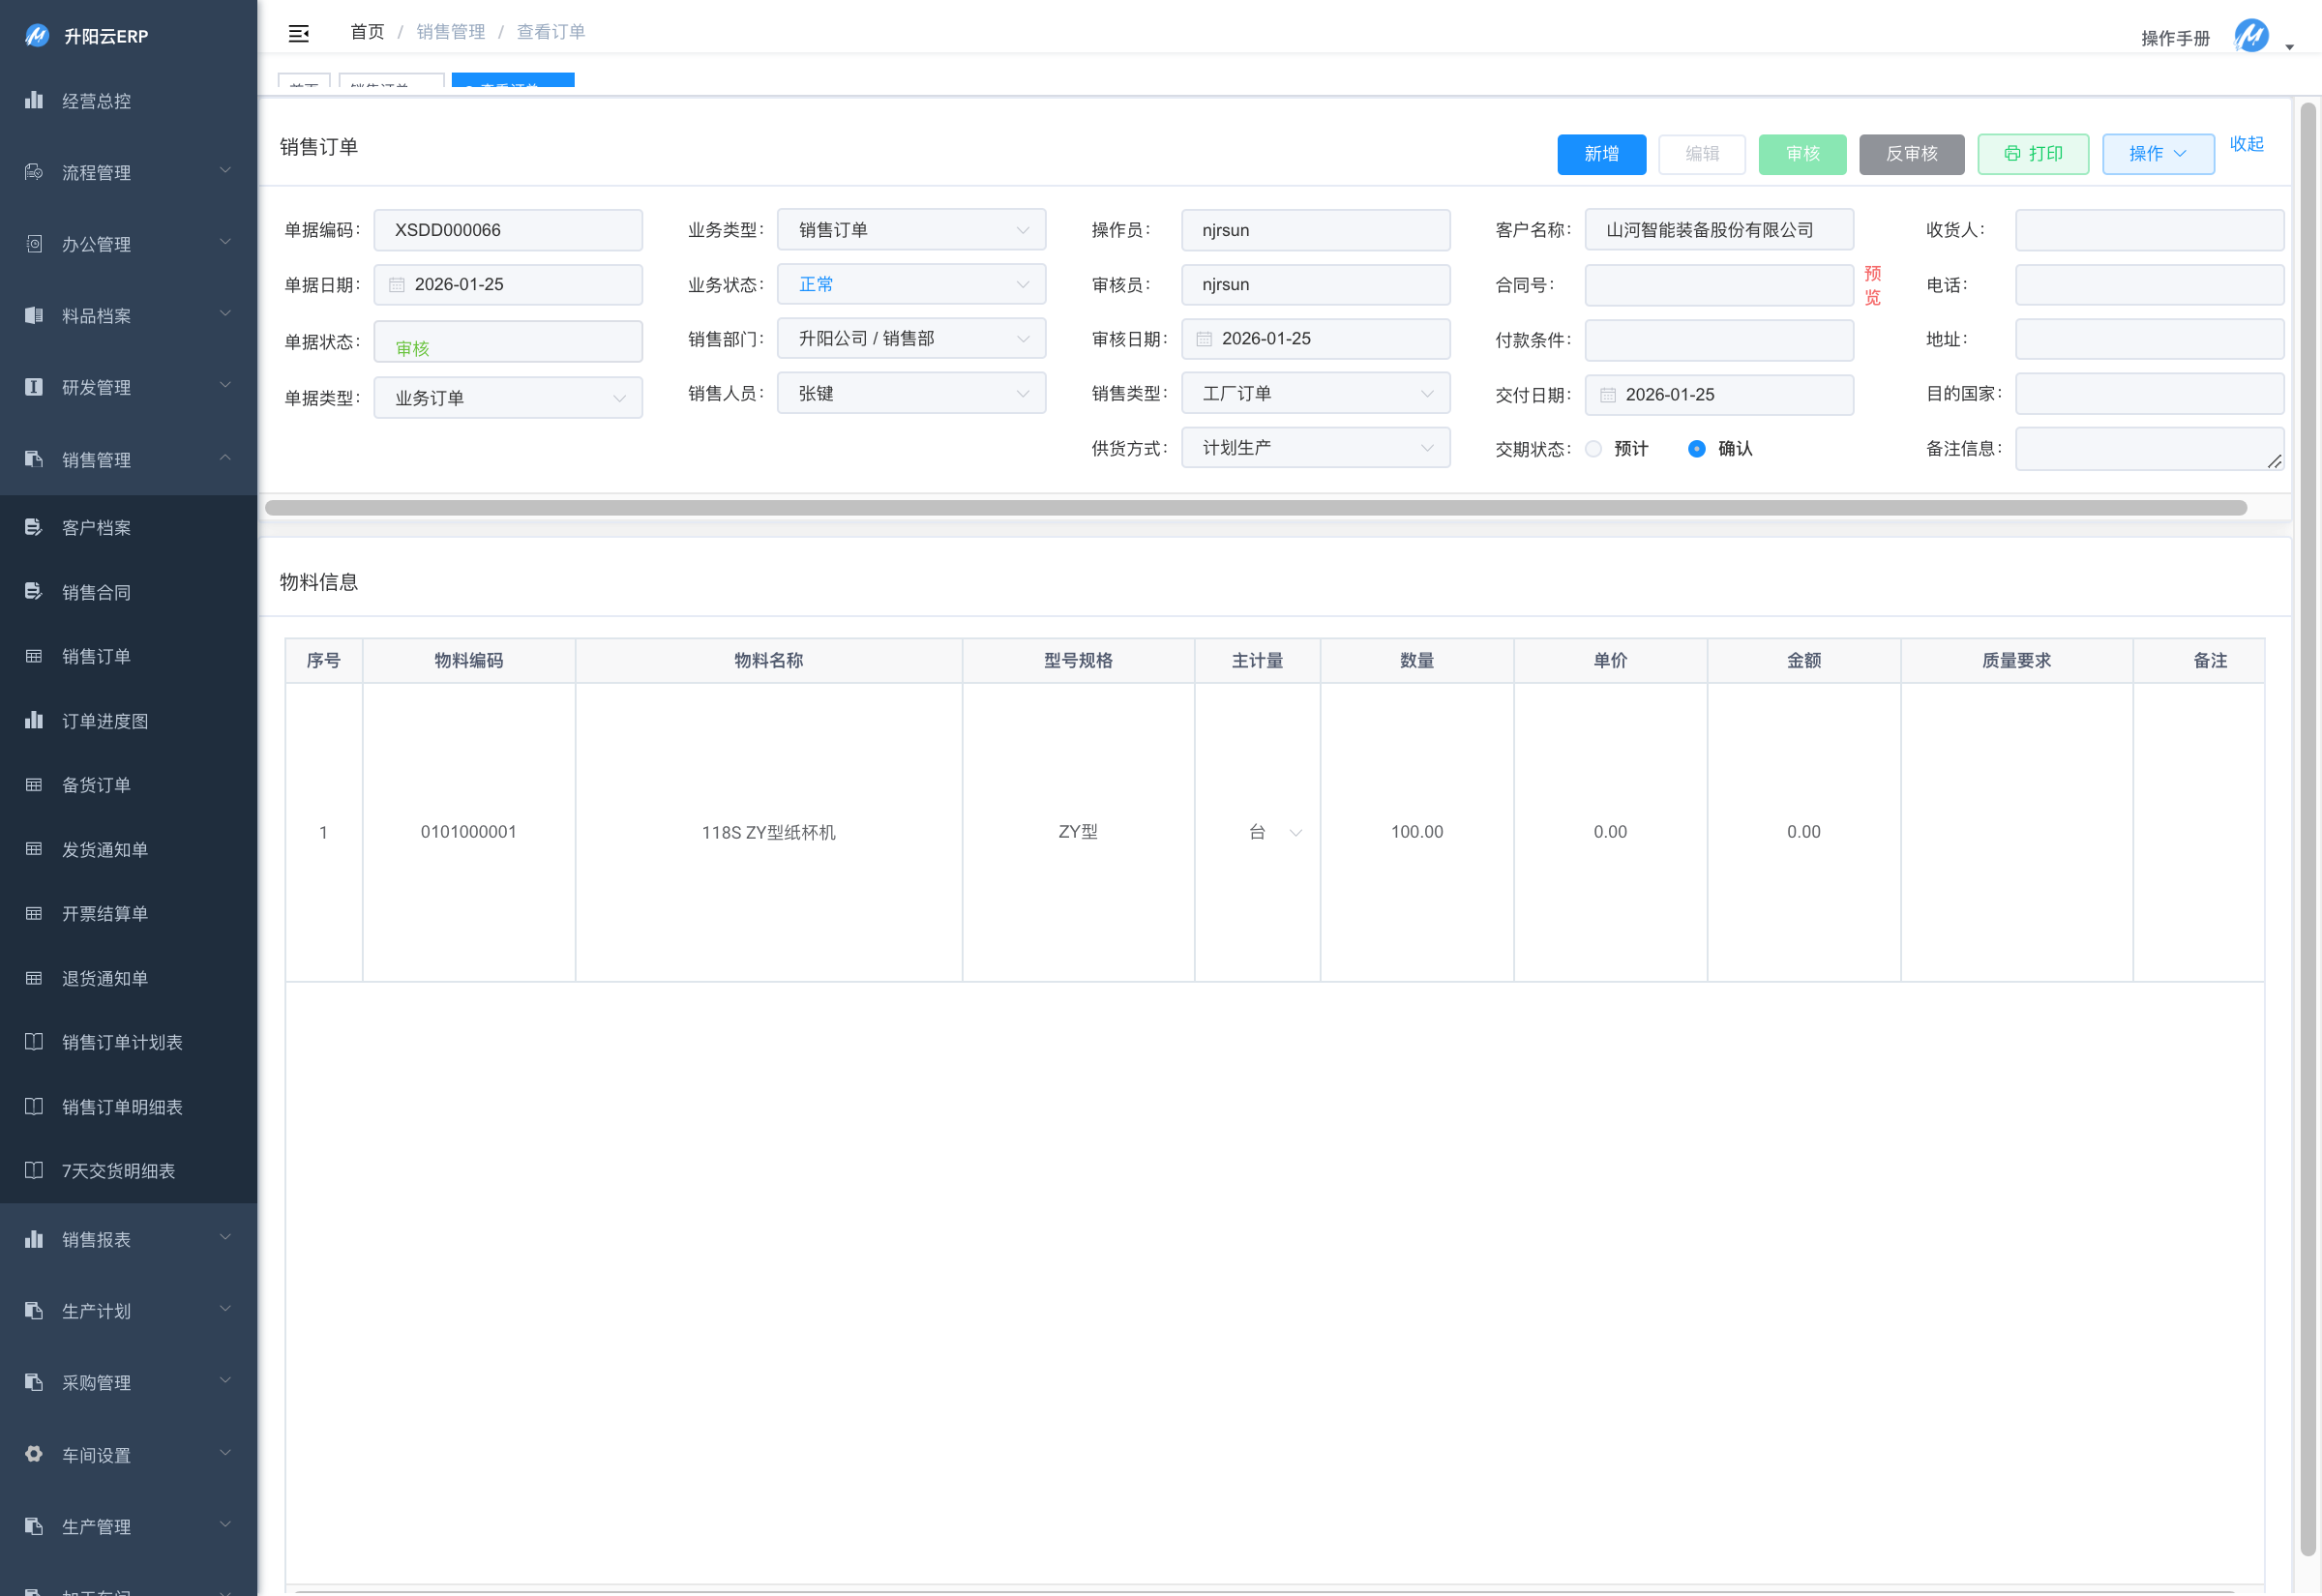Click the sidebar collapse hamburger icon

(298, 33)
